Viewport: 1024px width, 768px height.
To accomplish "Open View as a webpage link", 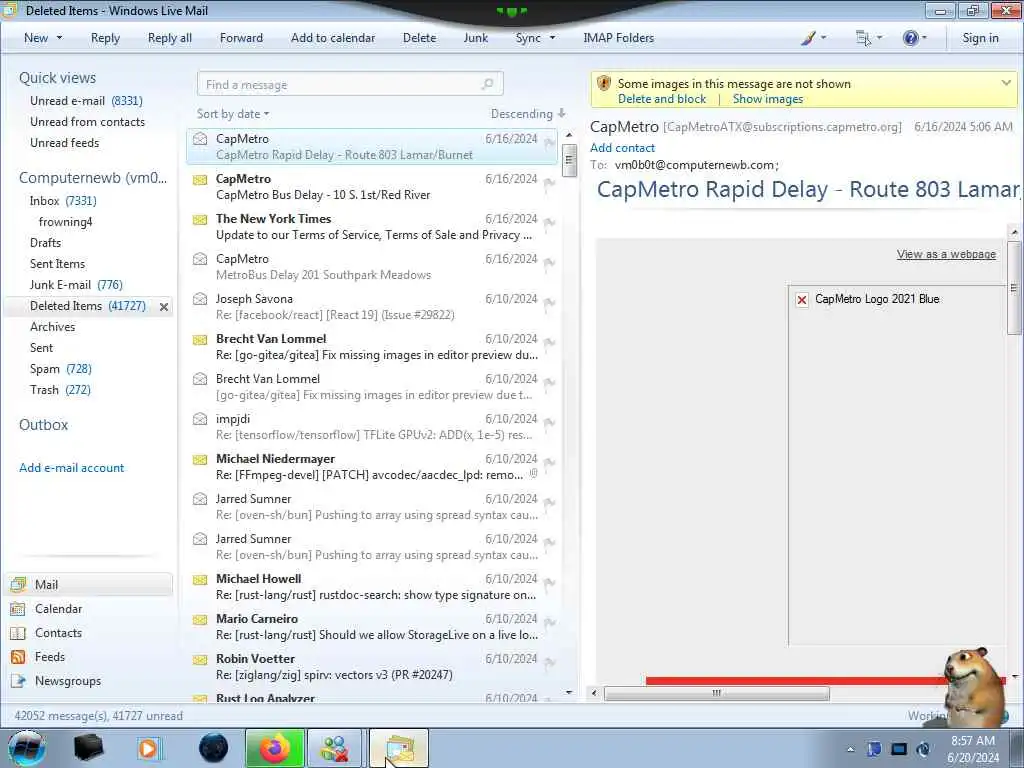I will pyautogui.click(x=946, y=254).
